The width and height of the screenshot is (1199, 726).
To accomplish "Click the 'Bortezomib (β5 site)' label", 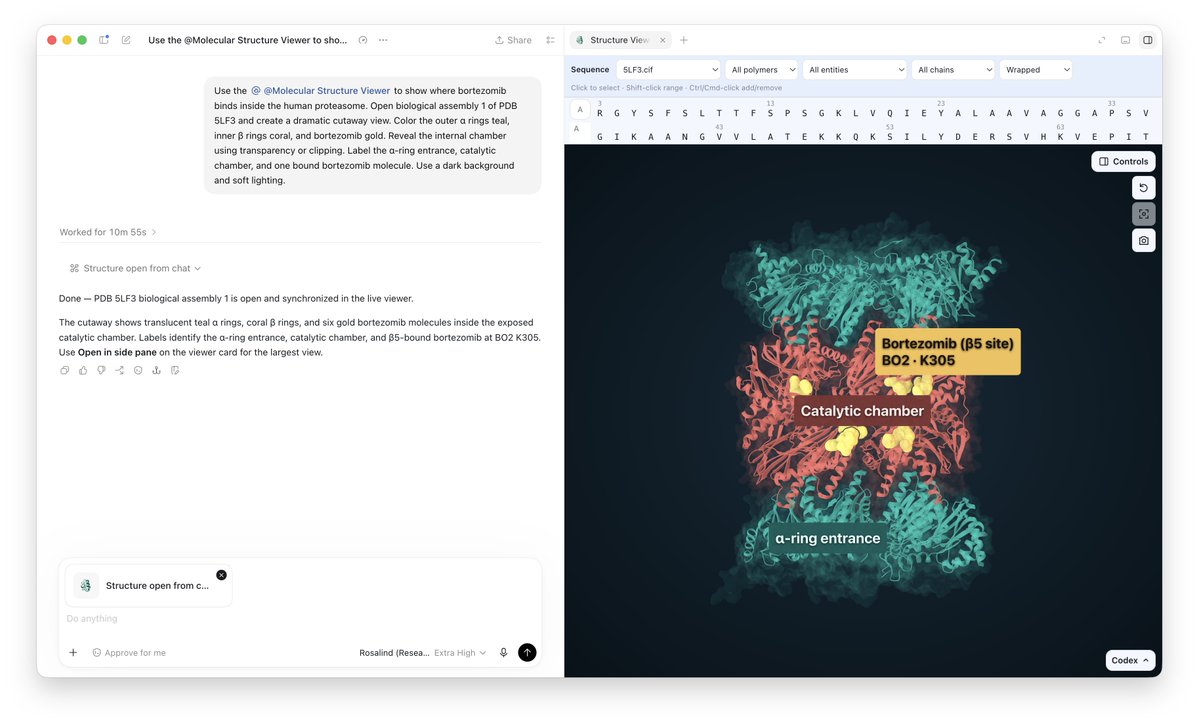I will click(947, 351).
